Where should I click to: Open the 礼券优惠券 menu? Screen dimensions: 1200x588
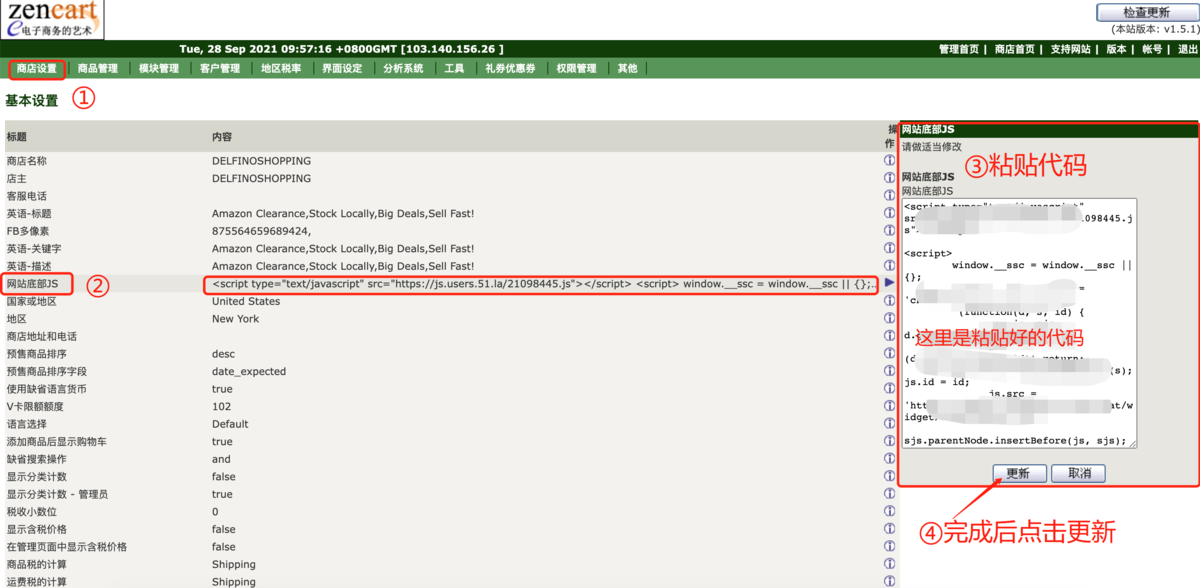coord(510,69)
